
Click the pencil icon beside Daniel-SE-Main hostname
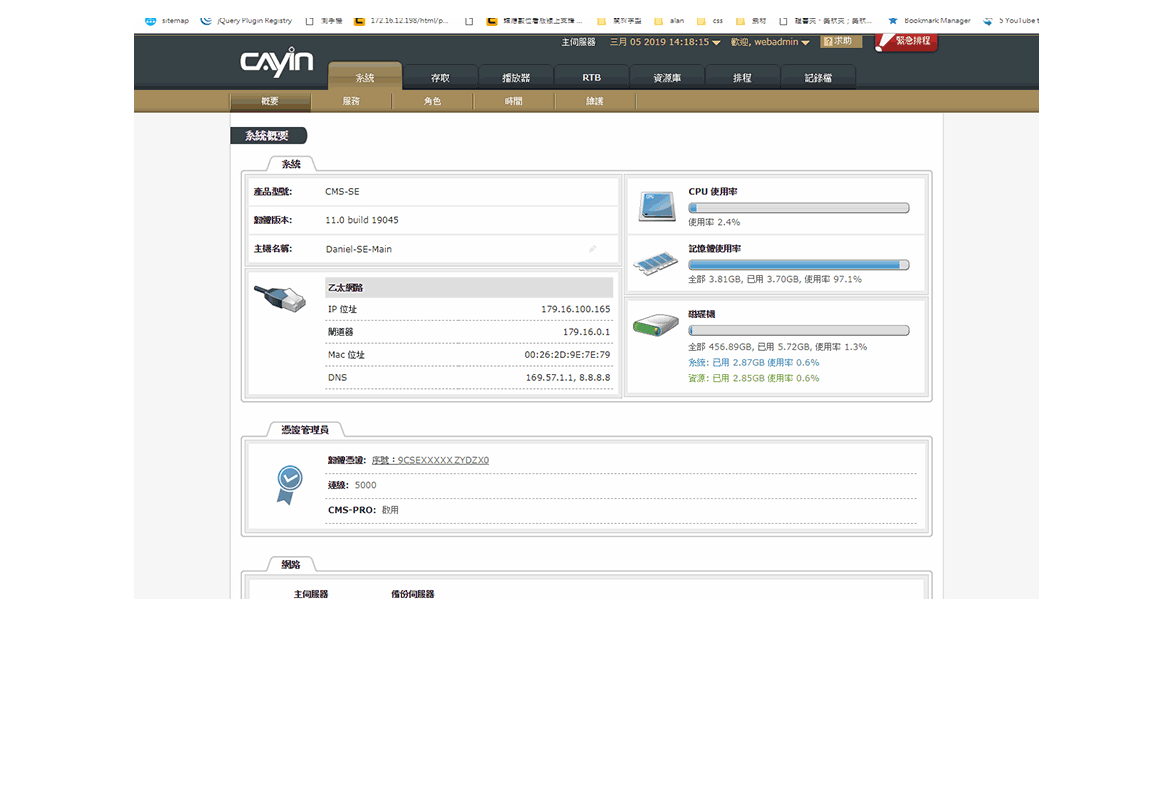[592, 249]
